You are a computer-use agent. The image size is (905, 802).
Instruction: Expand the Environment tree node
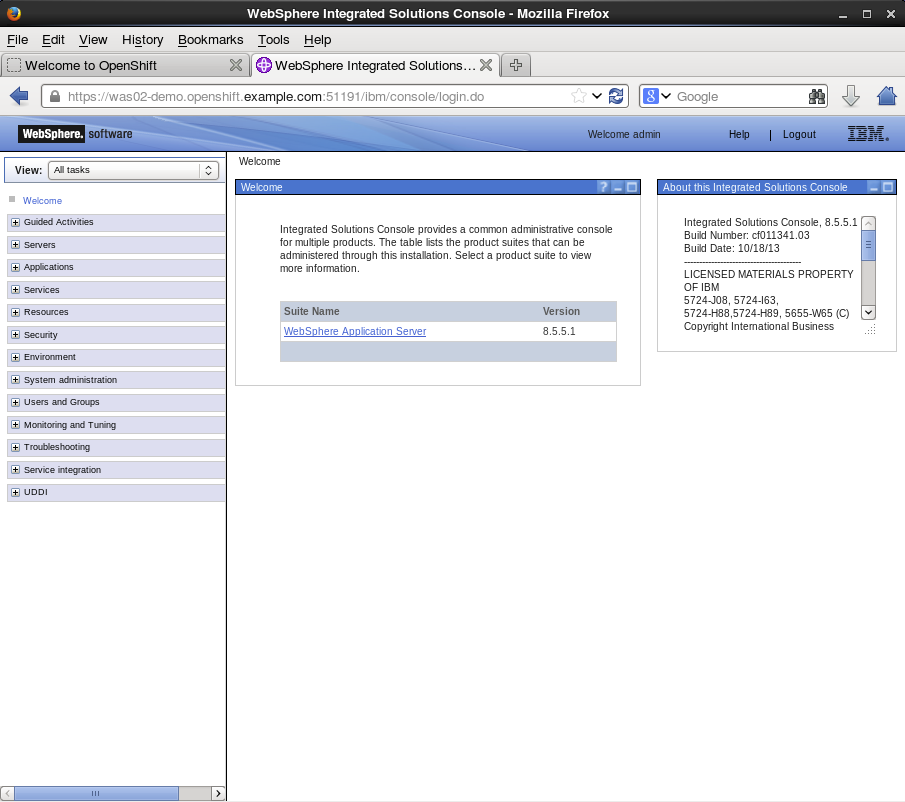click(x=16, y=357)
